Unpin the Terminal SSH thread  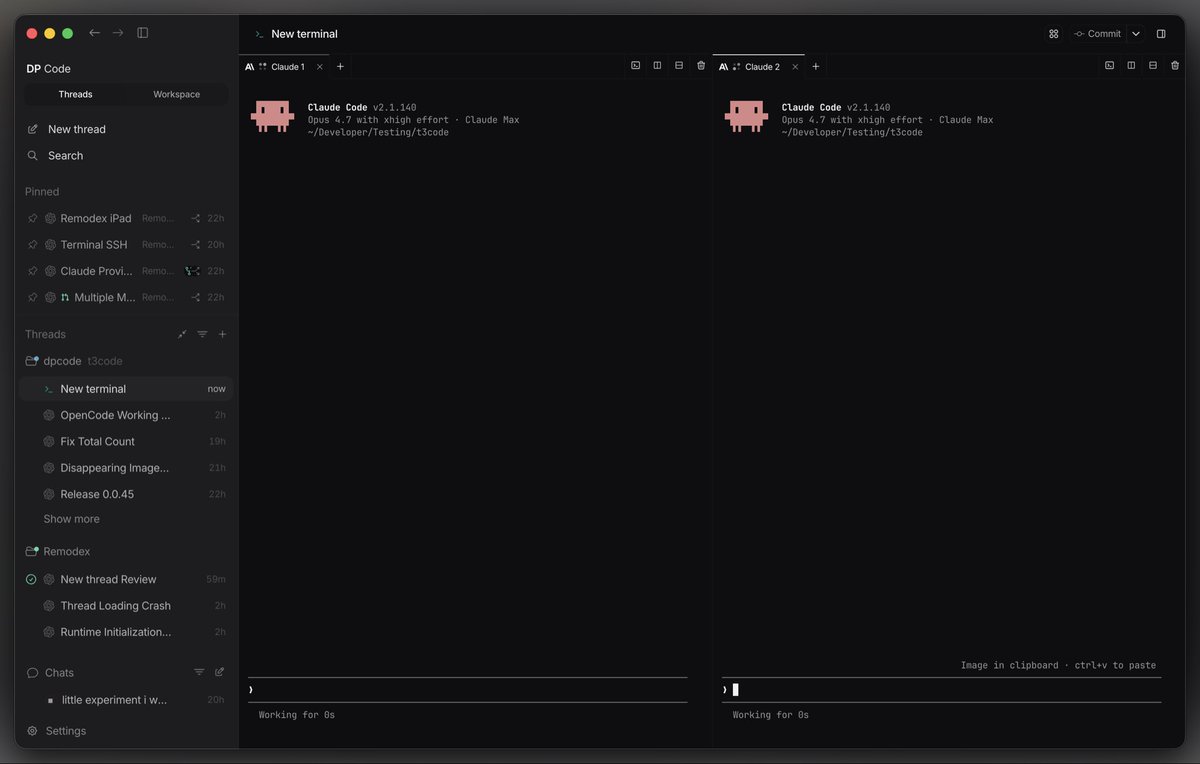[x=33, y=245]
